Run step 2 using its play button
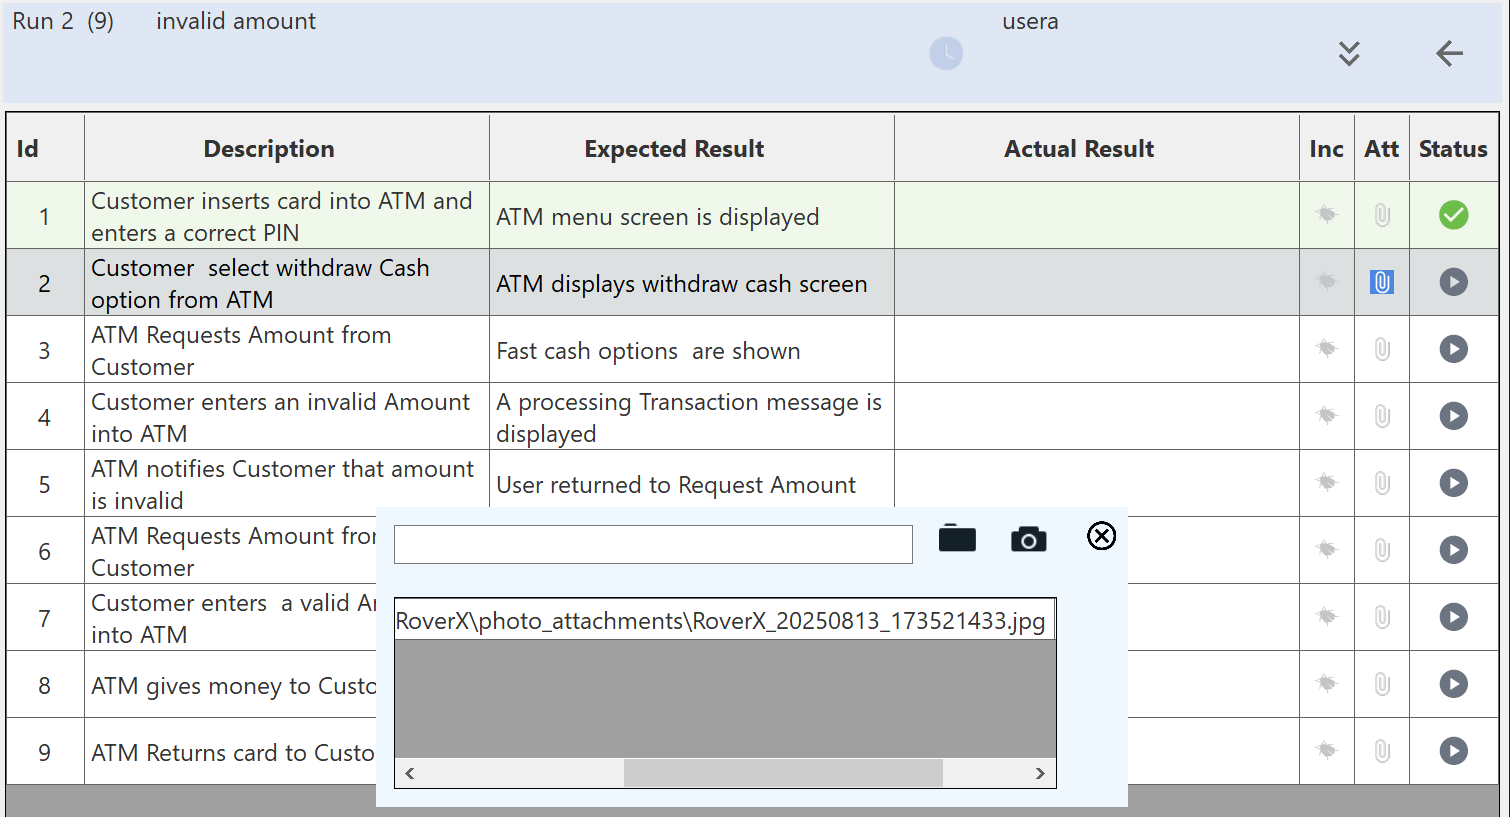 [1453, 282]
